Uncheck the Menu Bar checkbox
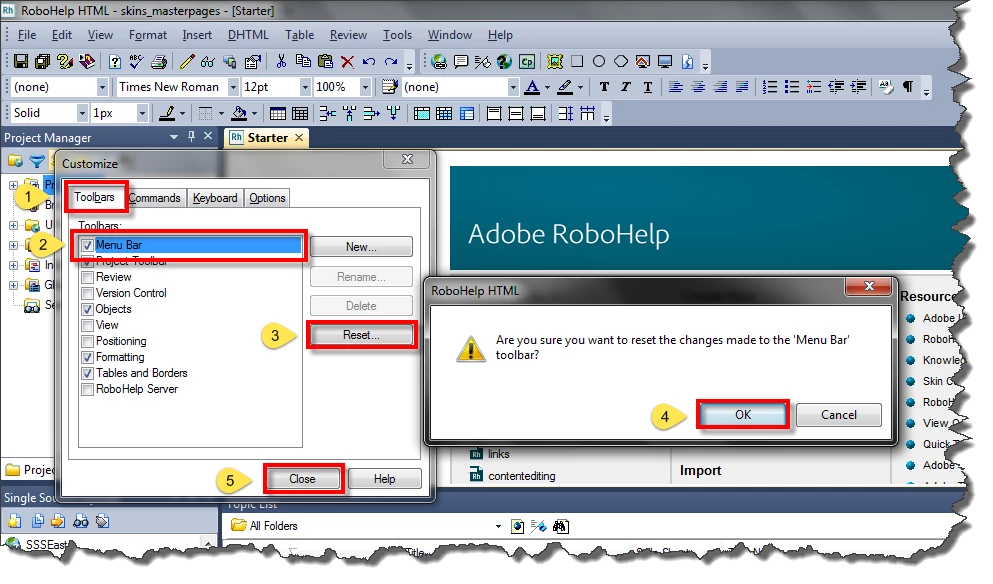The image size is (993, 584). pos(87,245)
